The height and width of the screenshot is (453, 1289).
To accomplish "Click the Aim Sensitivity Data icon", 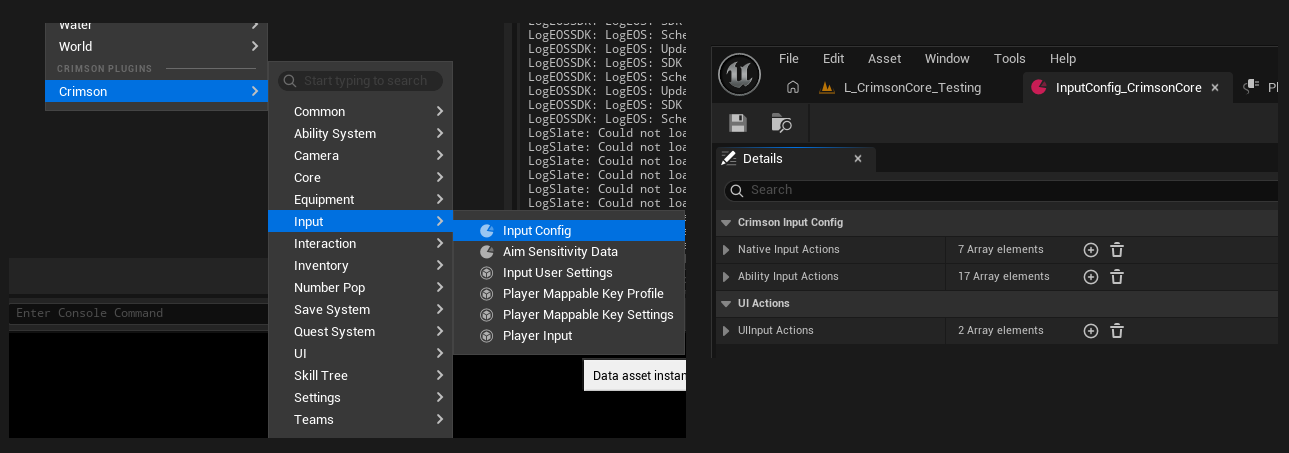I will (487, 252).
